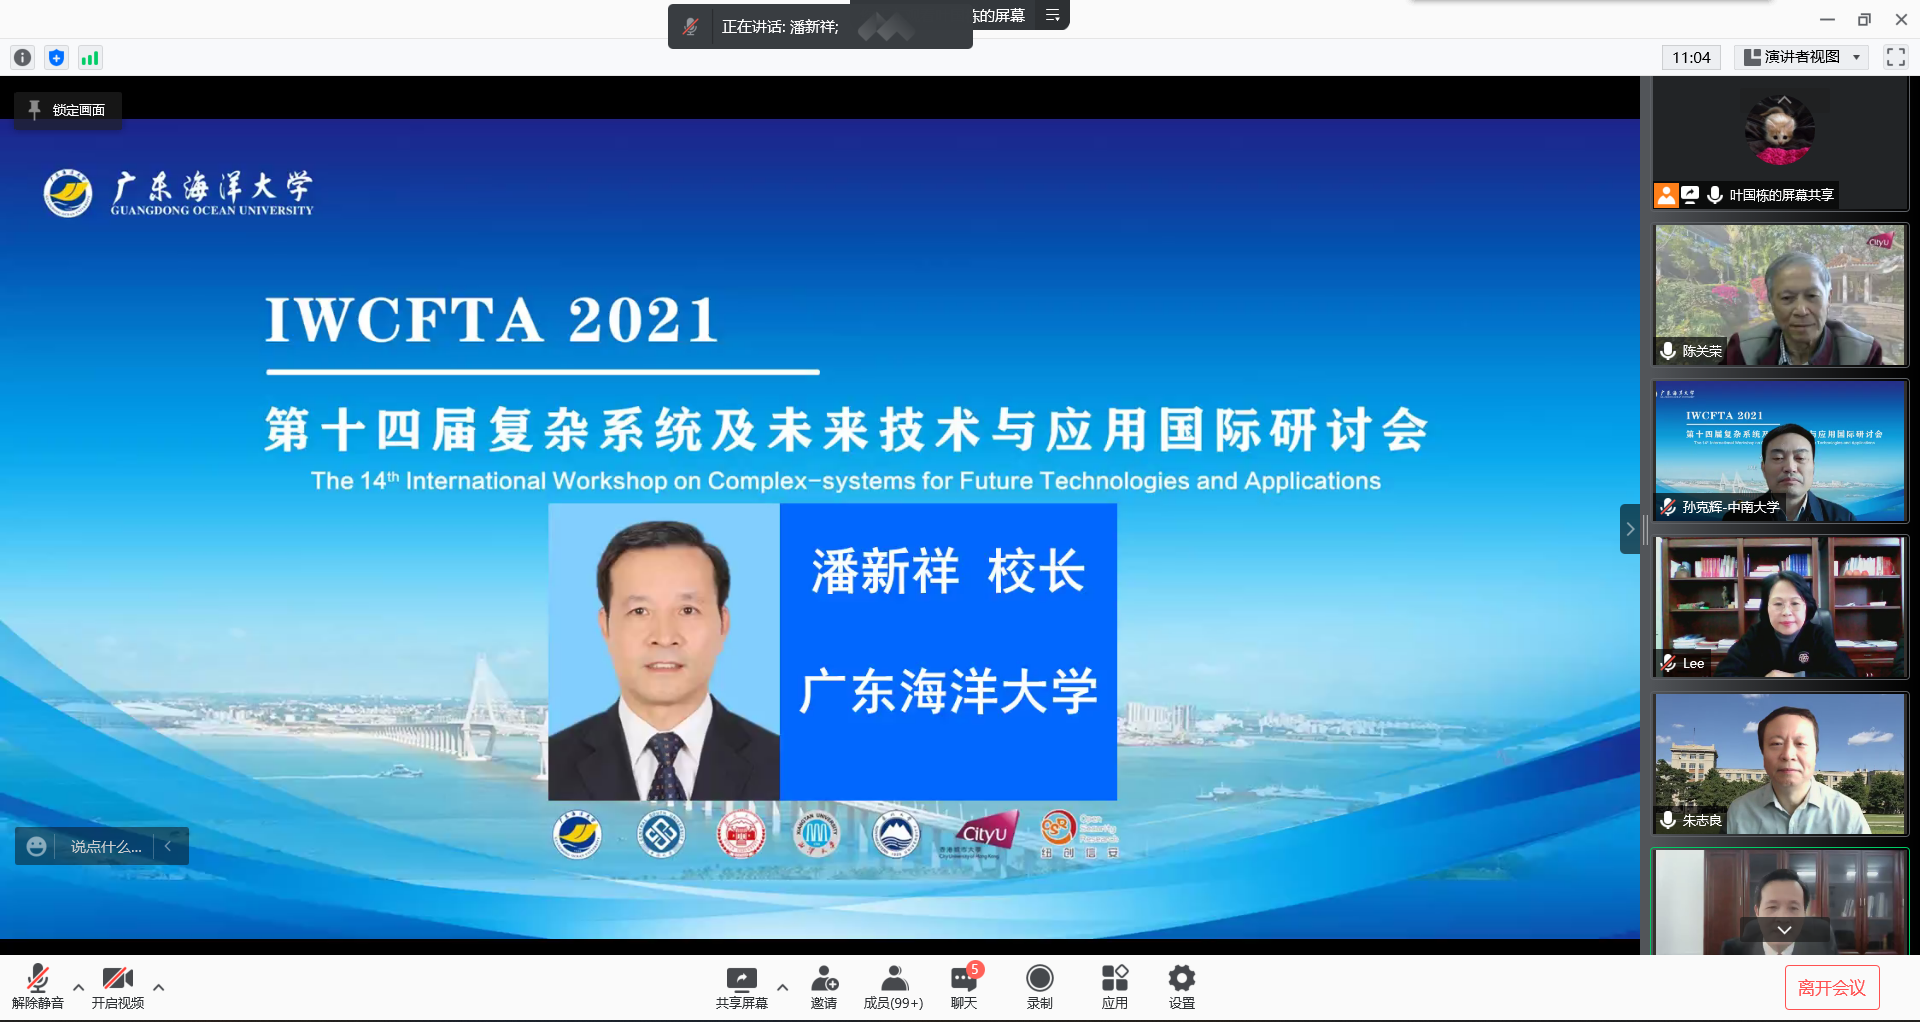Click the blue security shield icon
Viewport: 1920px width, 1022px height.
(57, 58)
